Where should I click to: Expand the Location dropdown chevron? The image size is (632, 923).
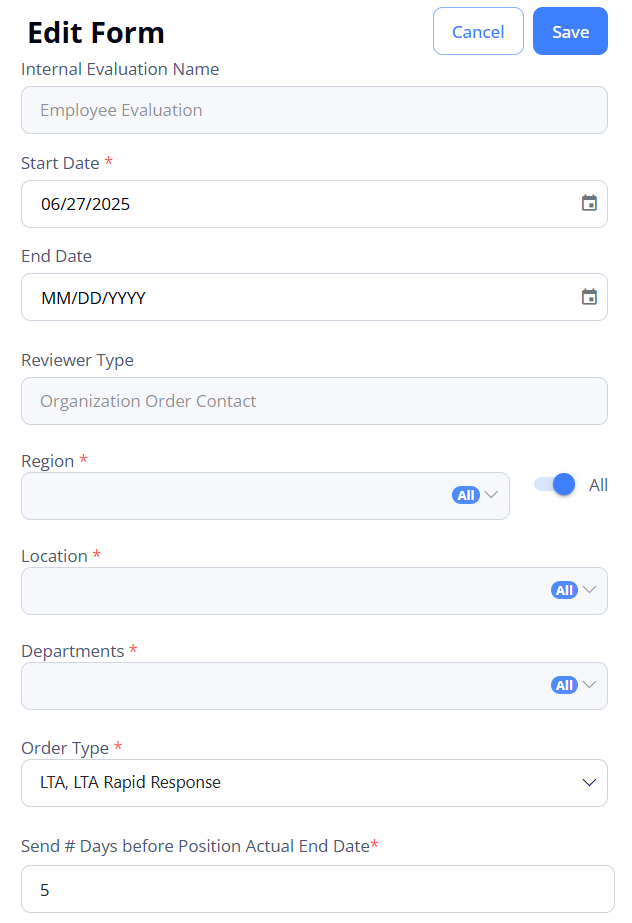(590, 590)
